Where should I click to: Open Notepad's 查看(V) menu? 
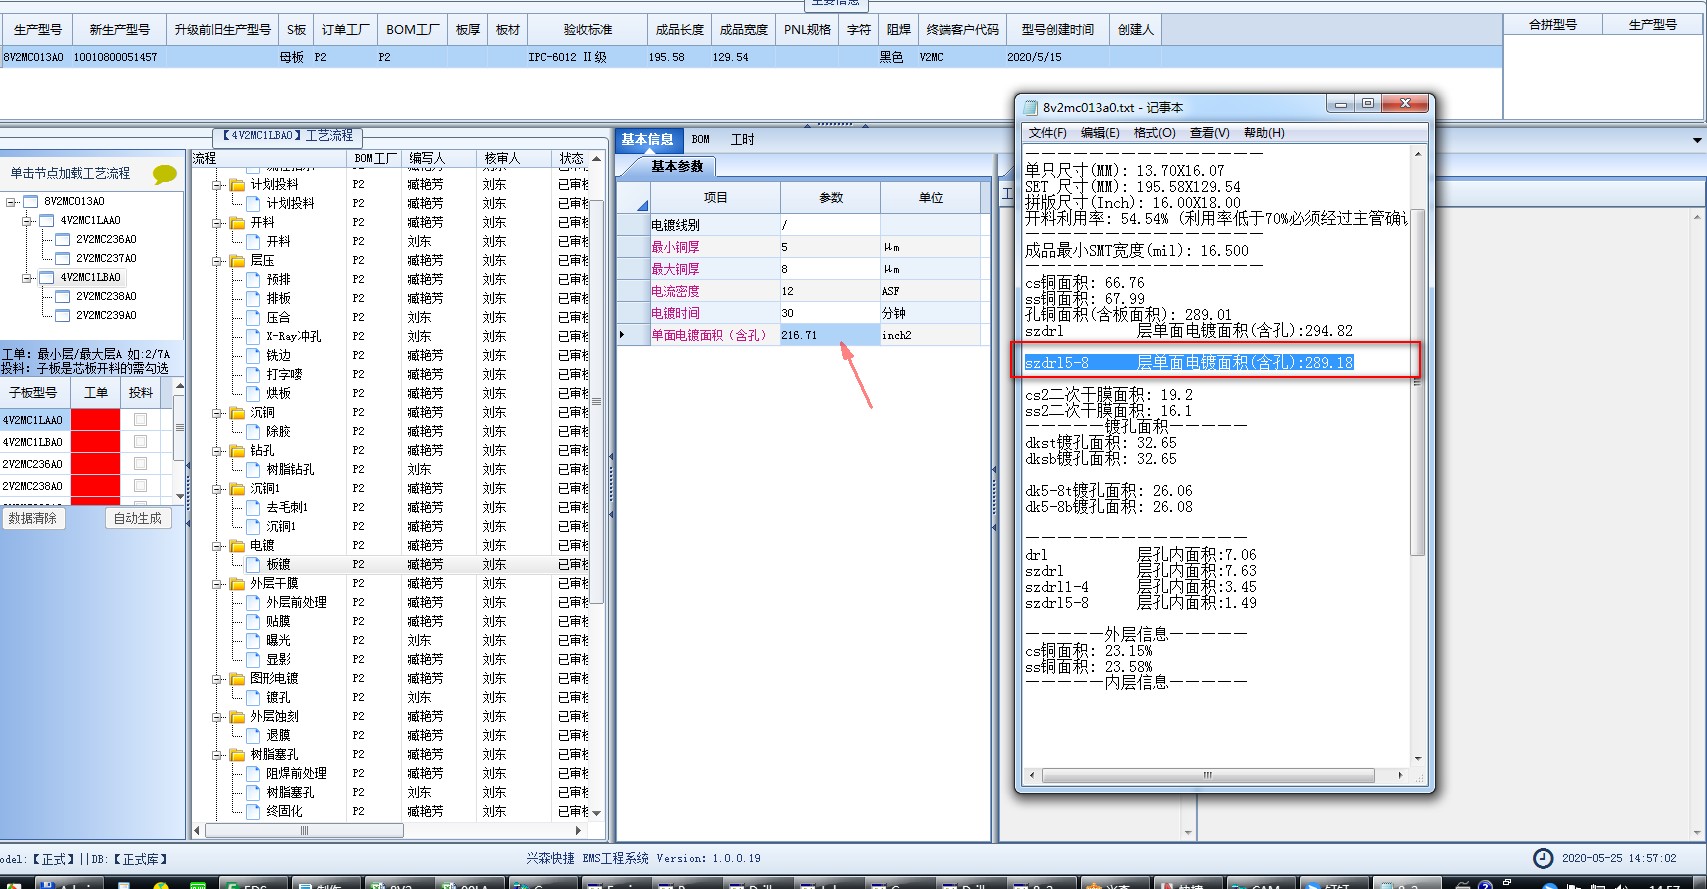tap(1209, 133)
